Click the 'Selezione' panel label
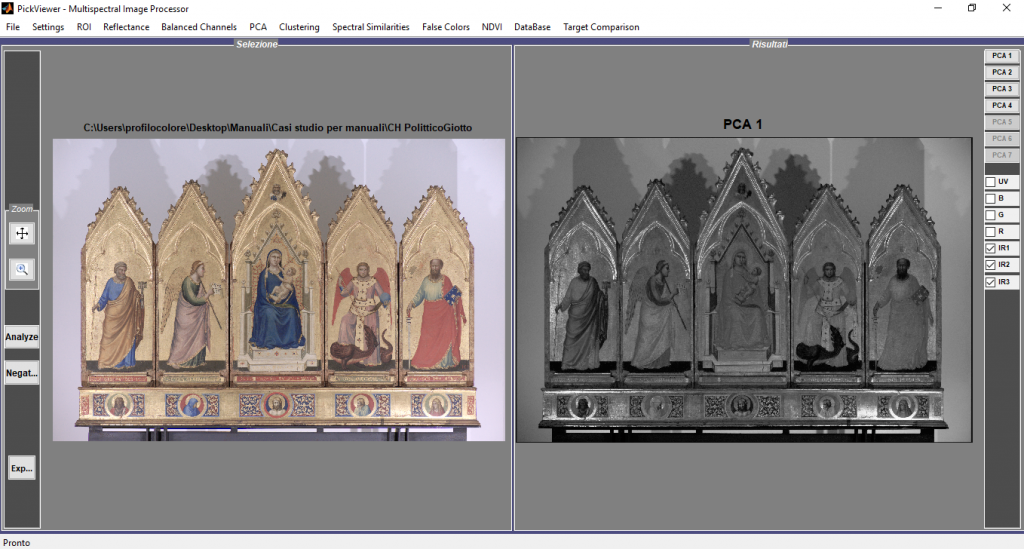This screenshot has height=549, width=1024. pyautogui.click(x=257, y=44)
